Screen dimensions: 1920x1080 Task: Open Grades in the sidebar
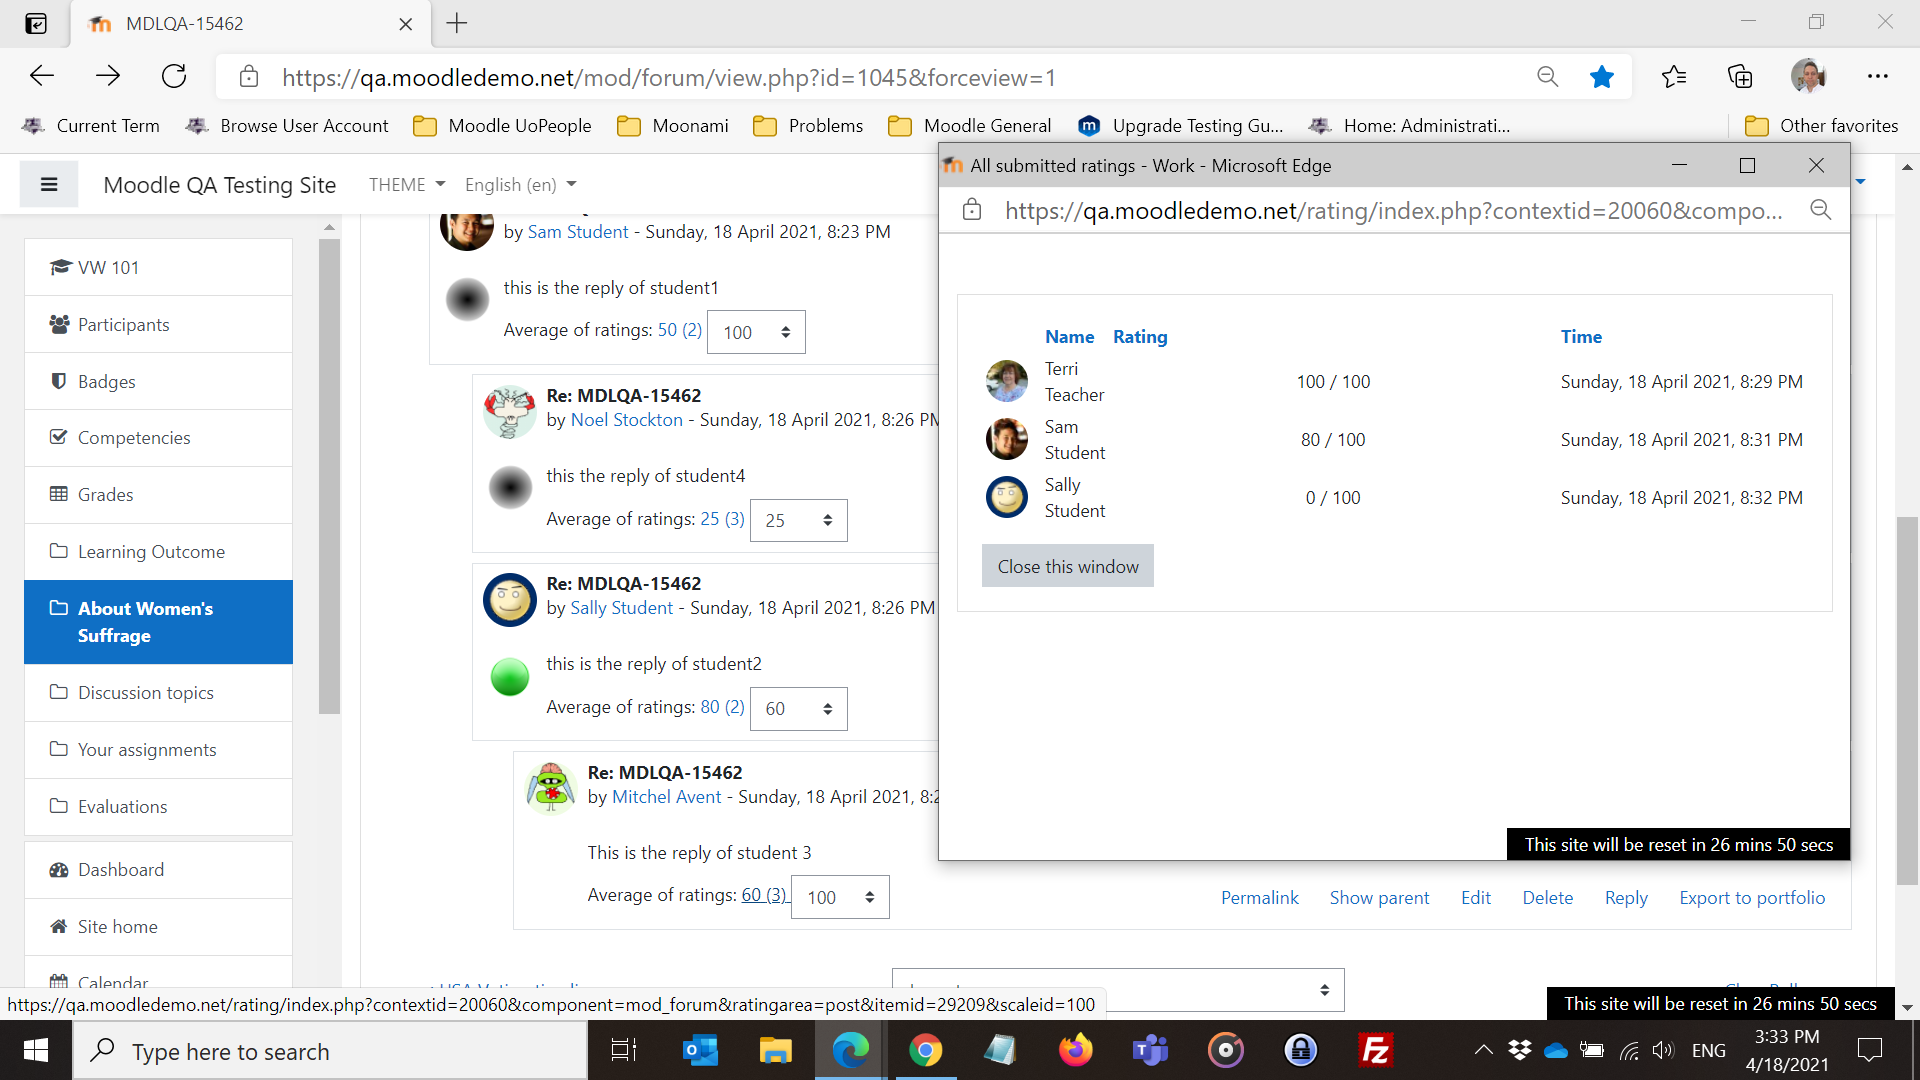(158, 495)
